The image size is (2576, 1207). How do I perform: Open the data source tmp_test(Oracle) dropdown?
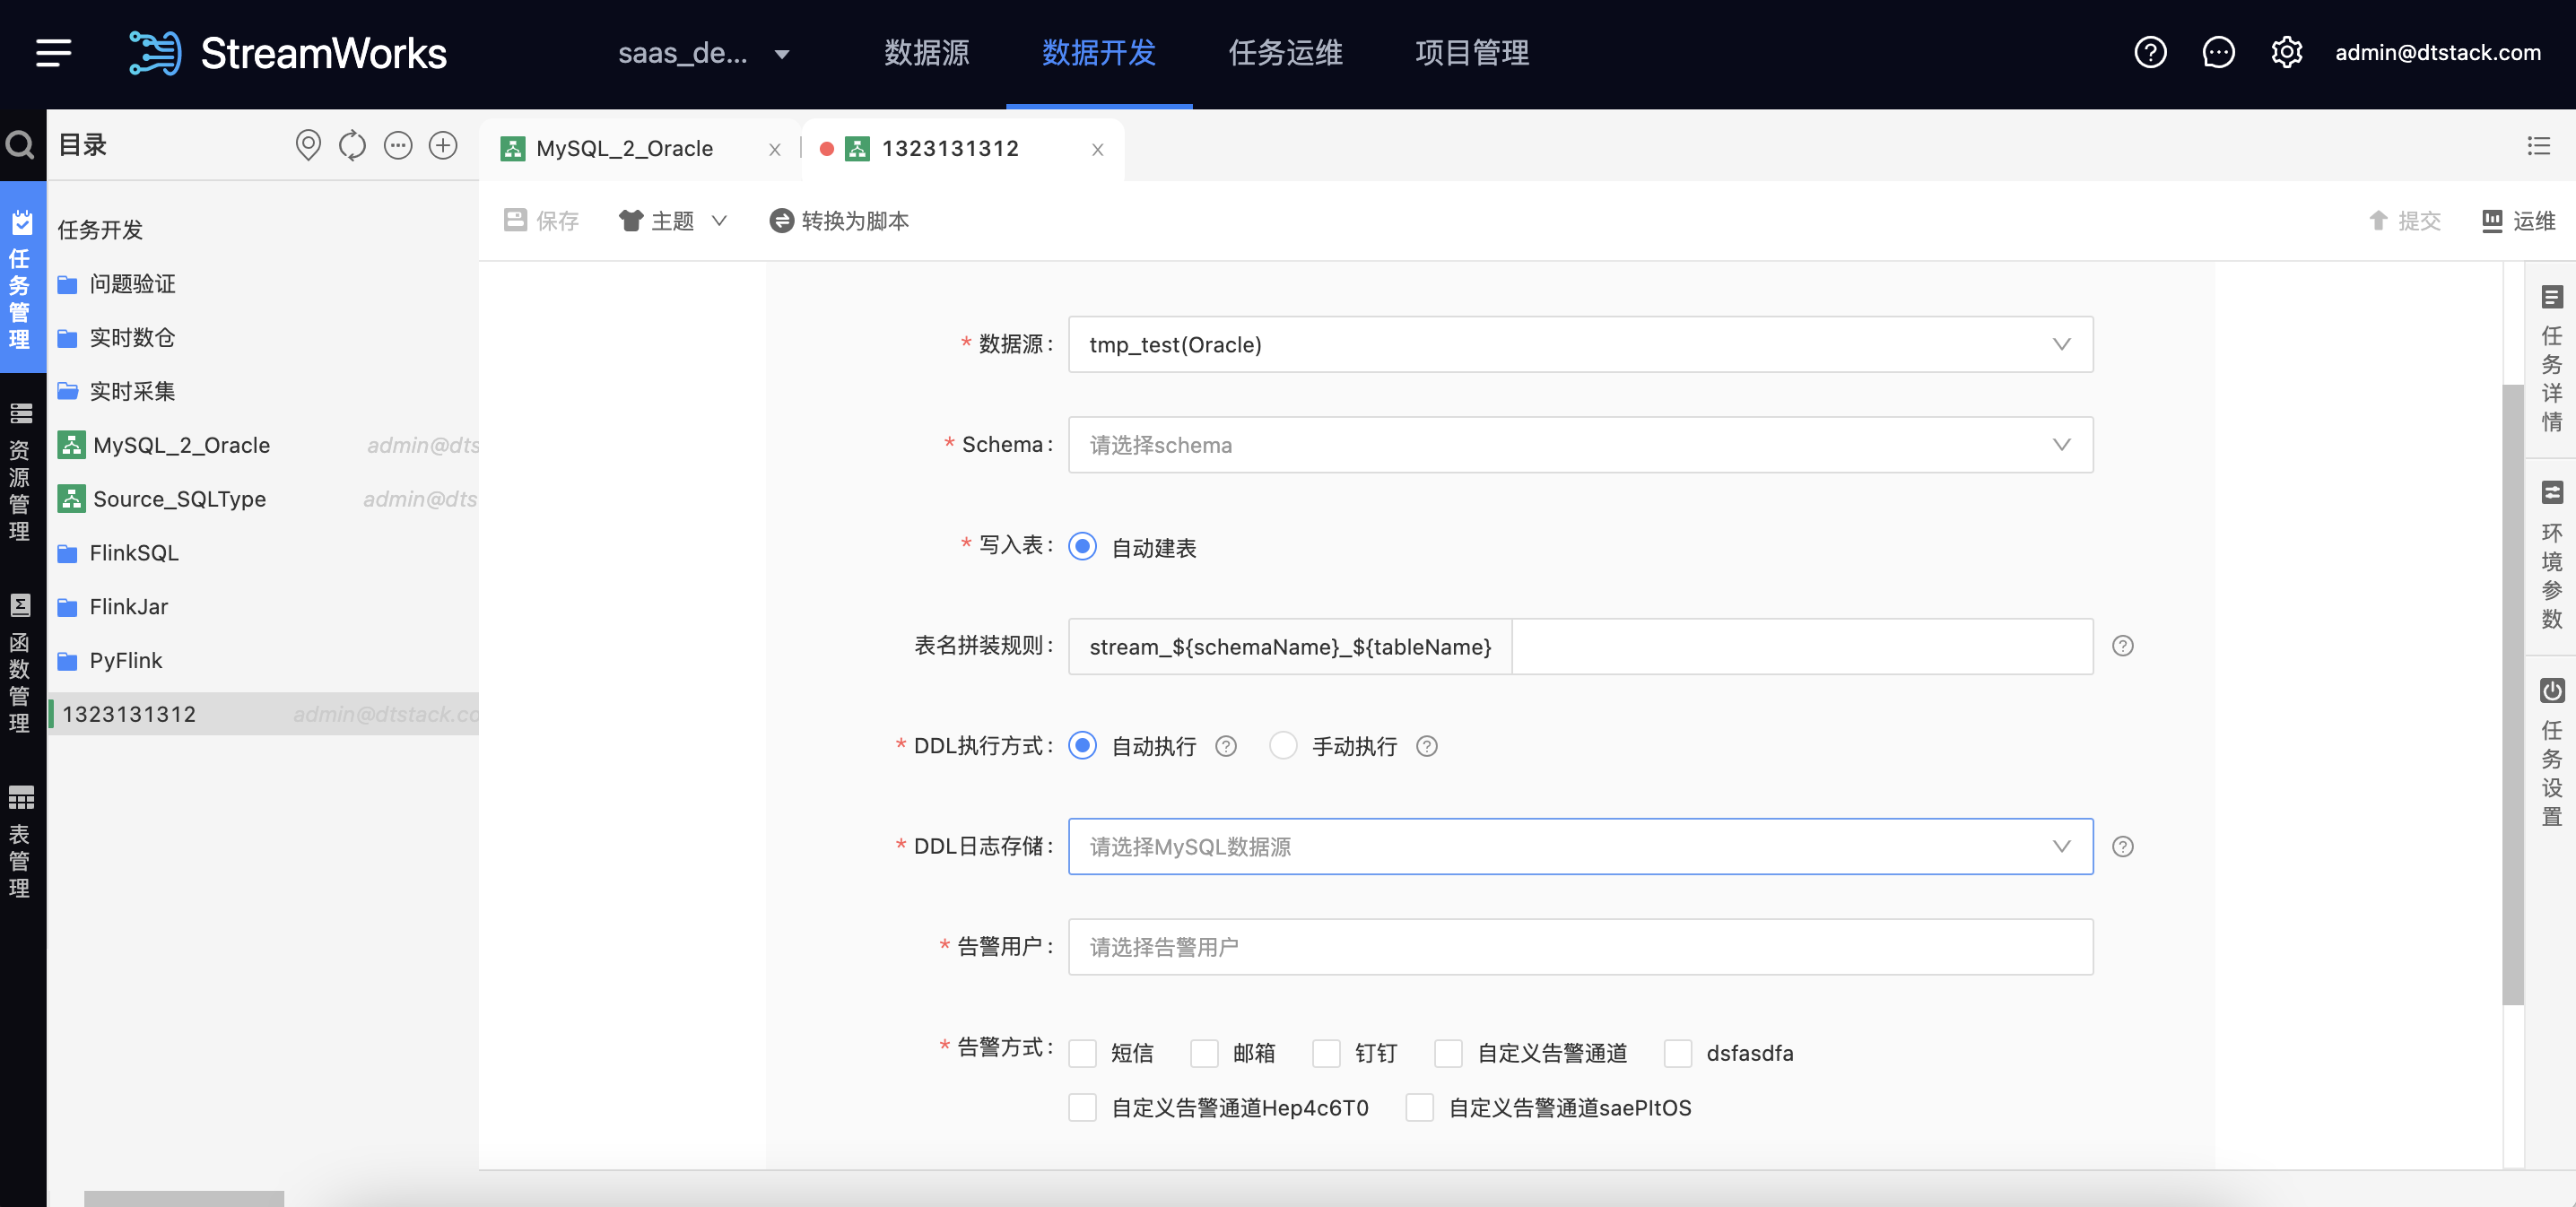(1580, 344)
